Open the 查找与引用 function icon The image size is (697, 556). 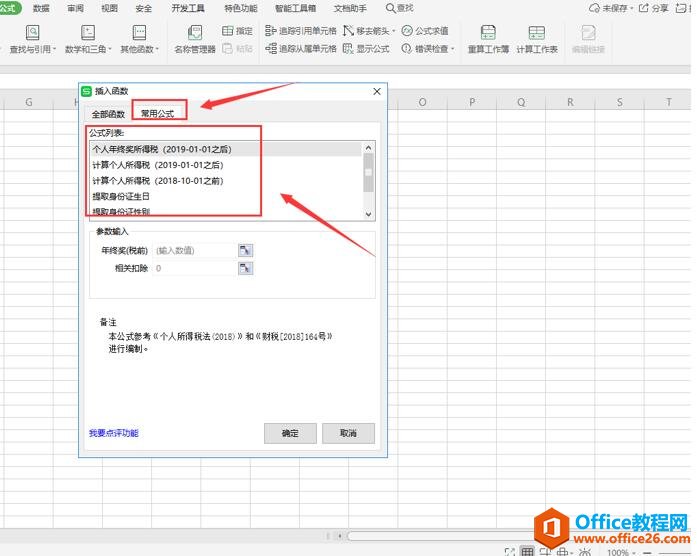click(32, 33)
